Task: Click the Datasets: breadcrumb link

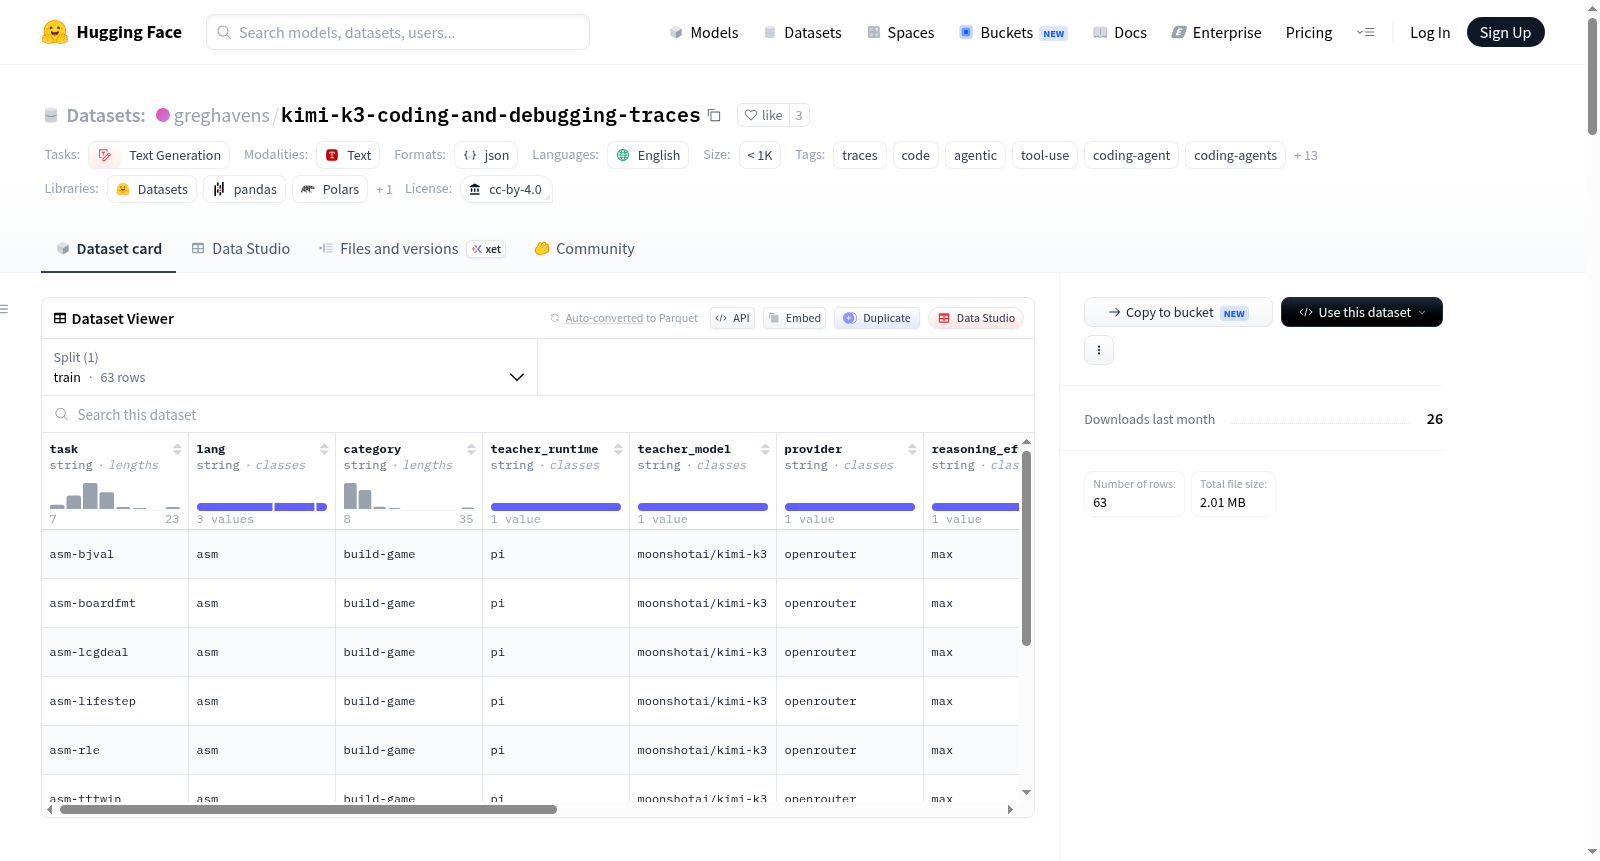Action: 105,115
